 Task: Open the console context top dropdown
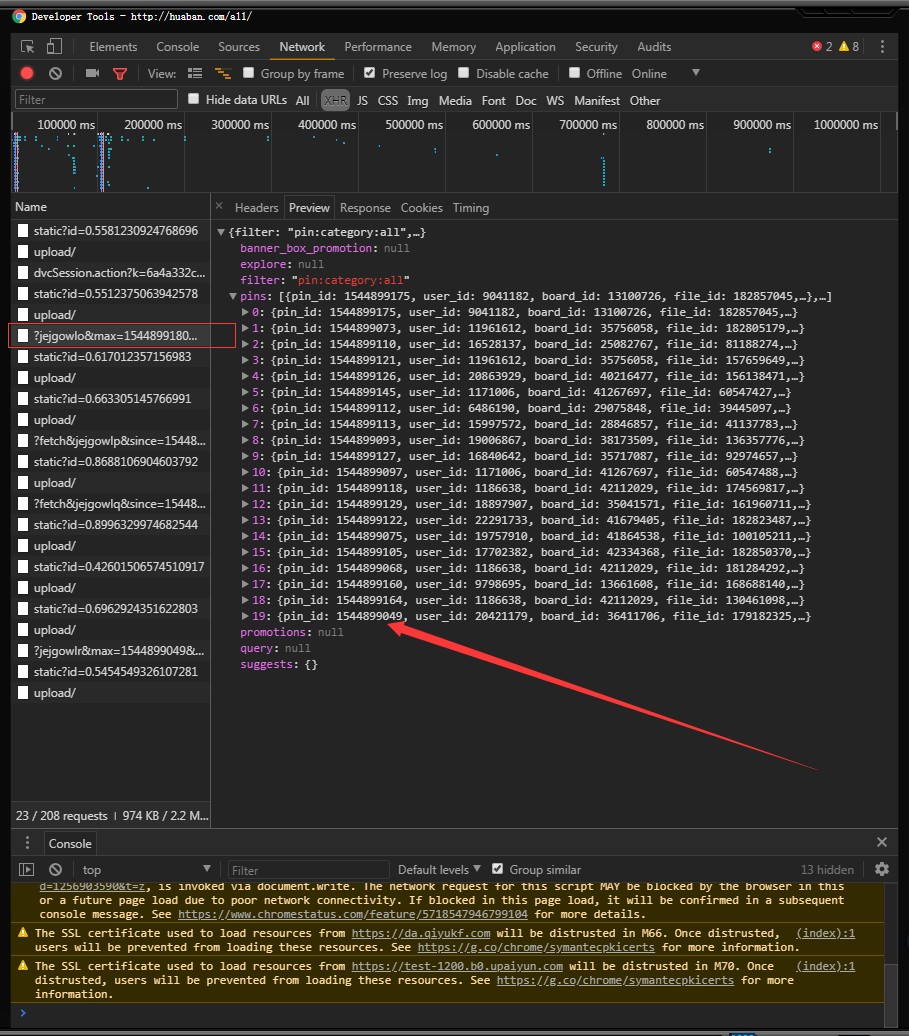pyautogui.click(x=146, y=870)
